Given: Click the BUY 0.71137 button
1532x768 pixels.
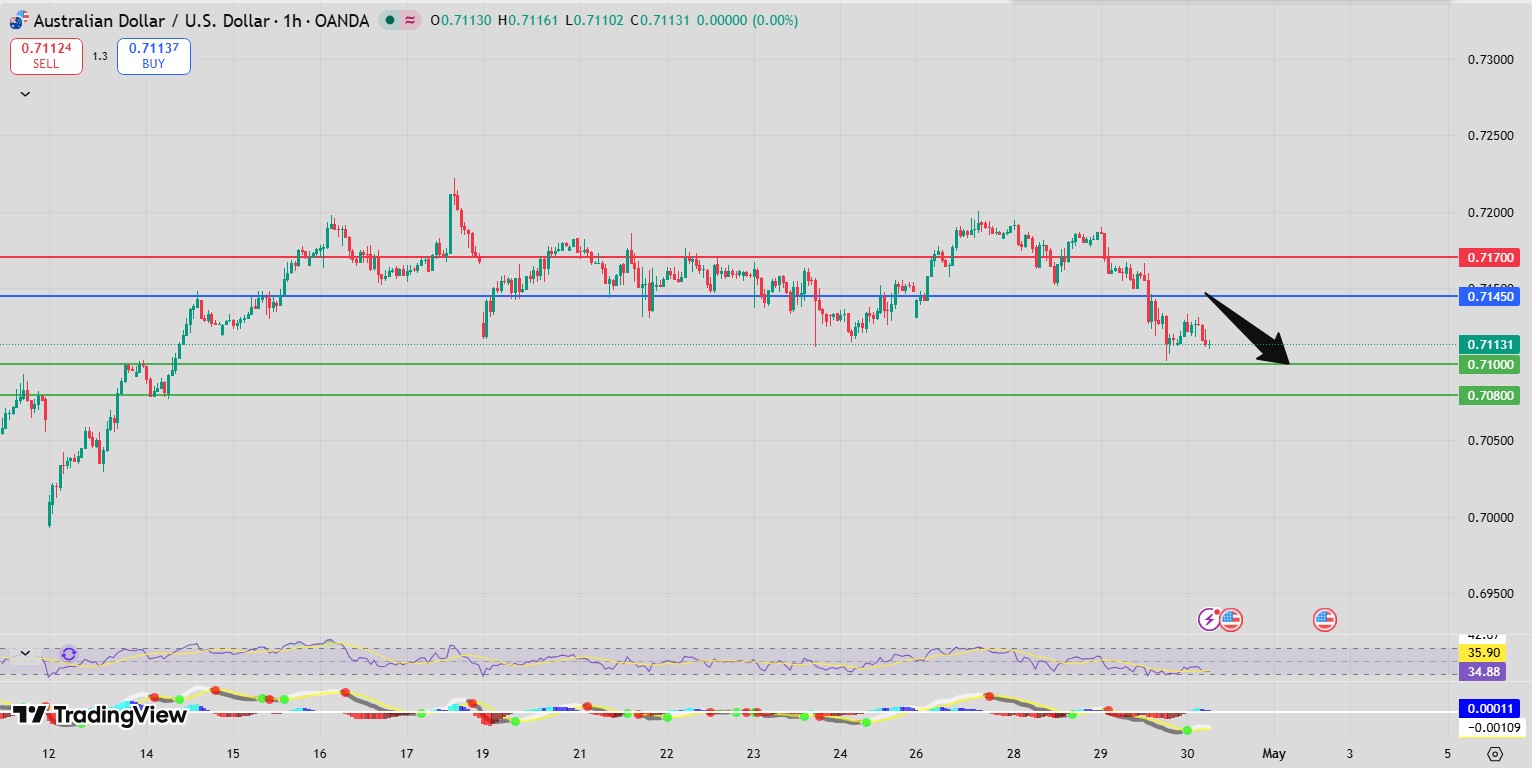Looking at the screenshot, I should tap(153, 56).
